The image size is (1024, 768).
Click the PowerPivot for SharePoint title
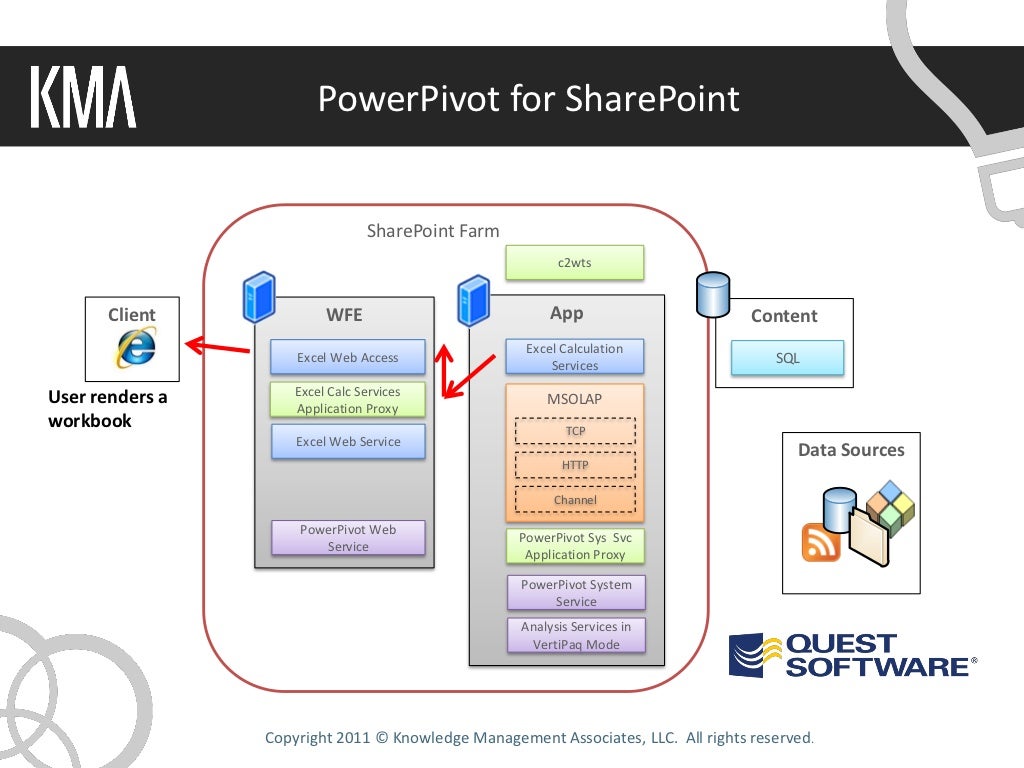[x=528, y=99]
